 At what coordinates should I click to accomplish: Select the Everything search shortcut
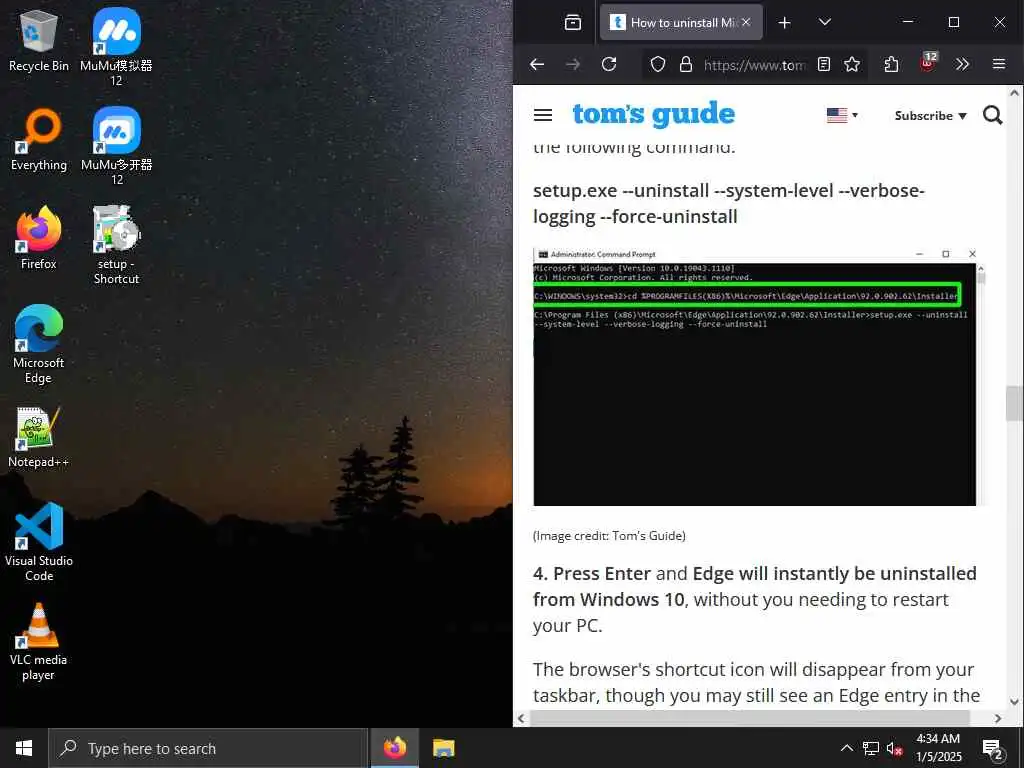pyautogui.click(x=39, y=140)
